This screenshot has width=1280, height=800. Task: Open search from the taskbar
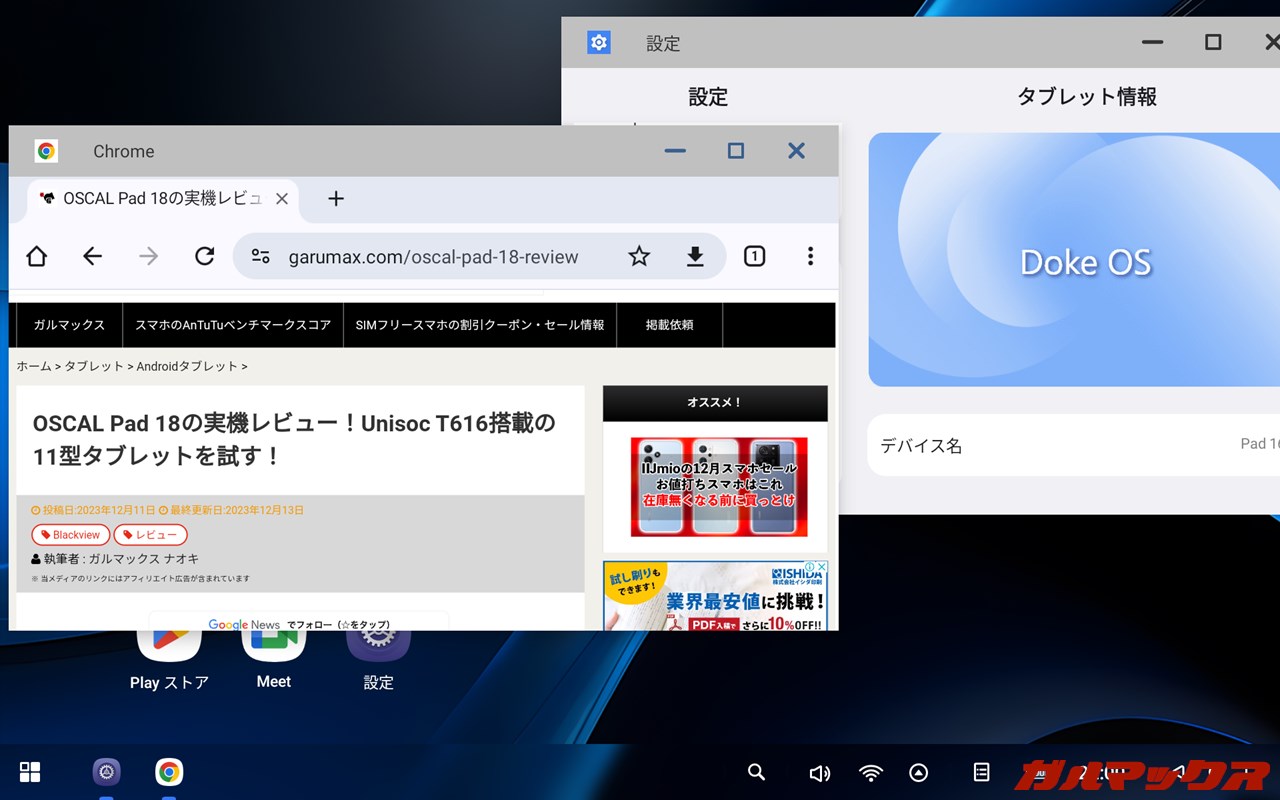(757, 772)
